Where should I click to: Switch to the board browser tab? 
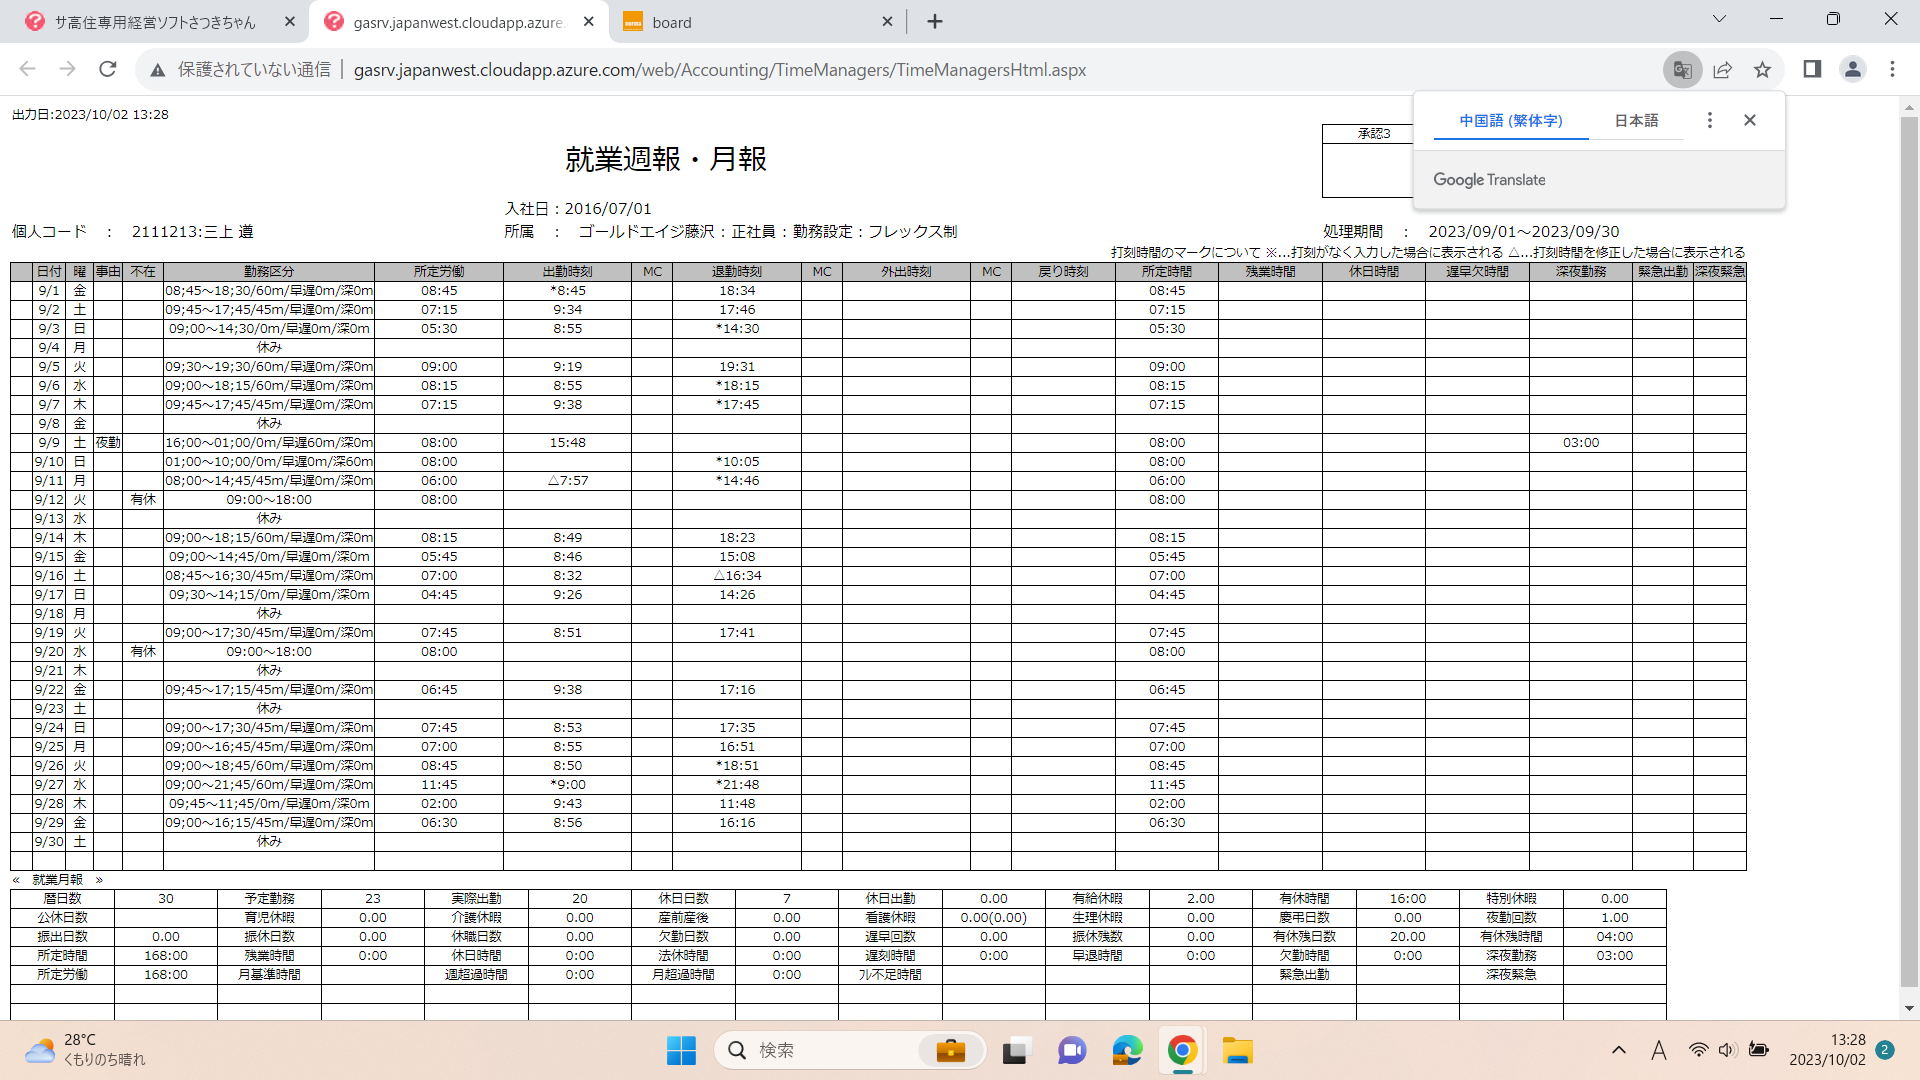[750, 22]
